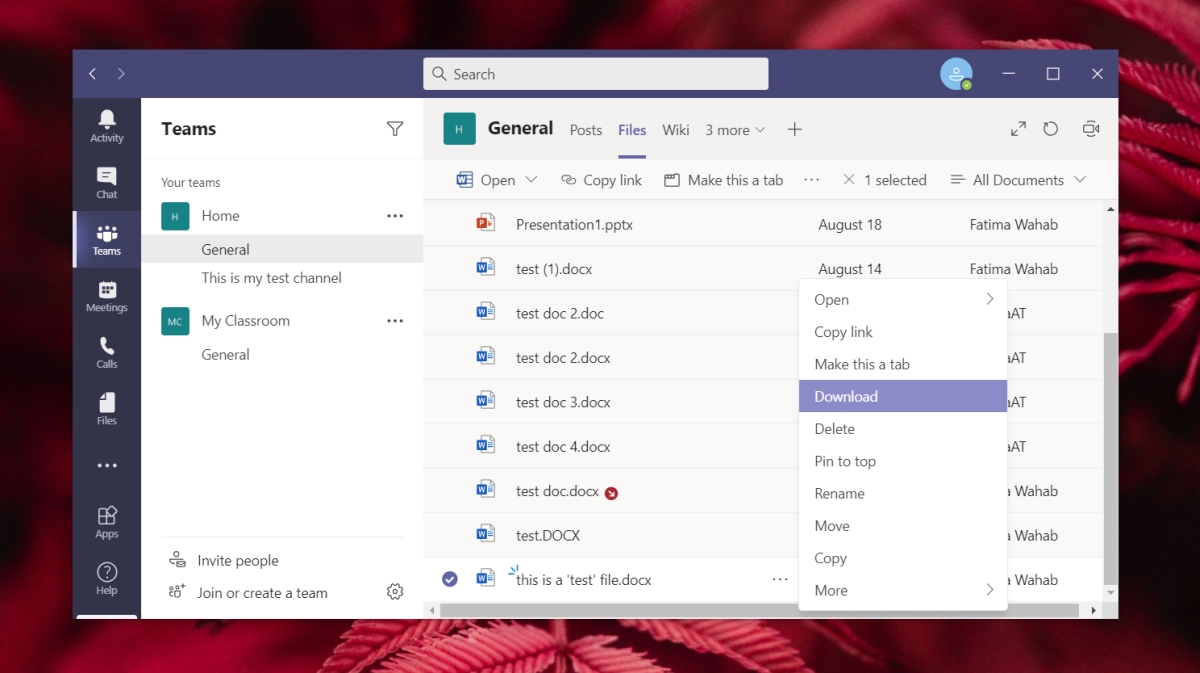Screen dimensions: 1200x673
Task: Open the Activity feed icon
Action: click(107, 126)
